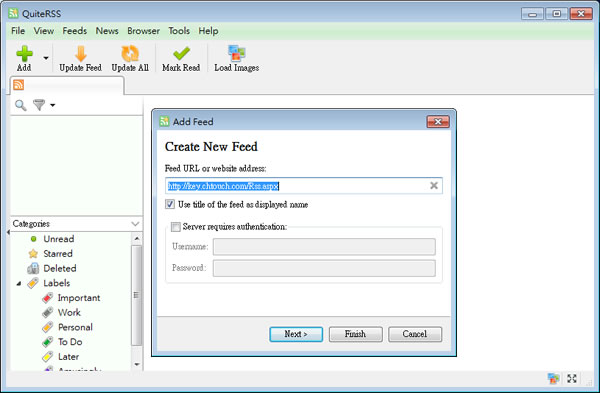
Task: Click the Deleted trash icon
Action: coord(33,268)
